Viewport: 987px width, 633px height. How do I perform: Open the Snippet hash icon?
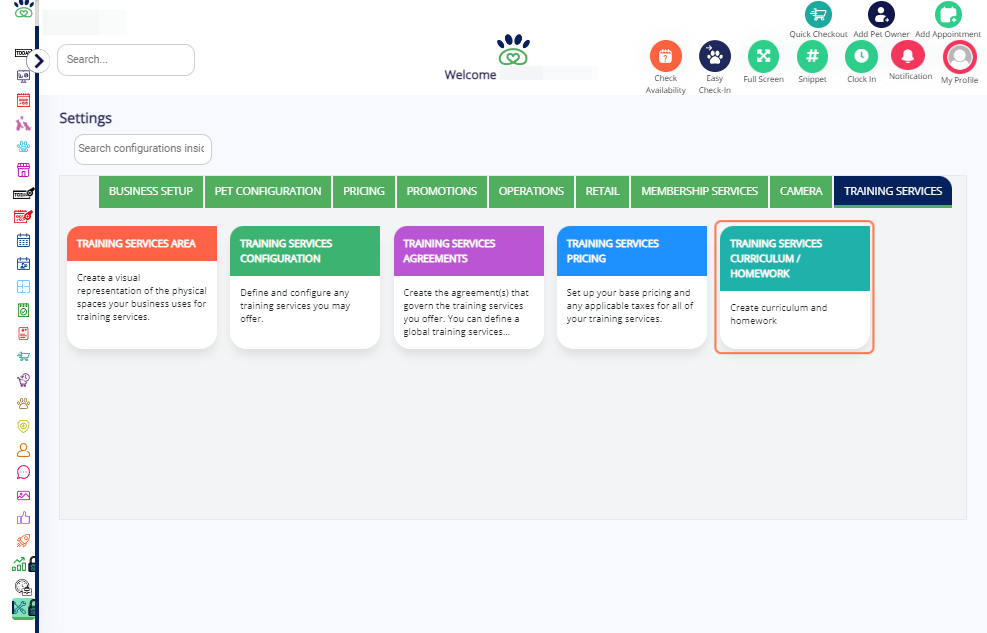(x=813, y=57)
